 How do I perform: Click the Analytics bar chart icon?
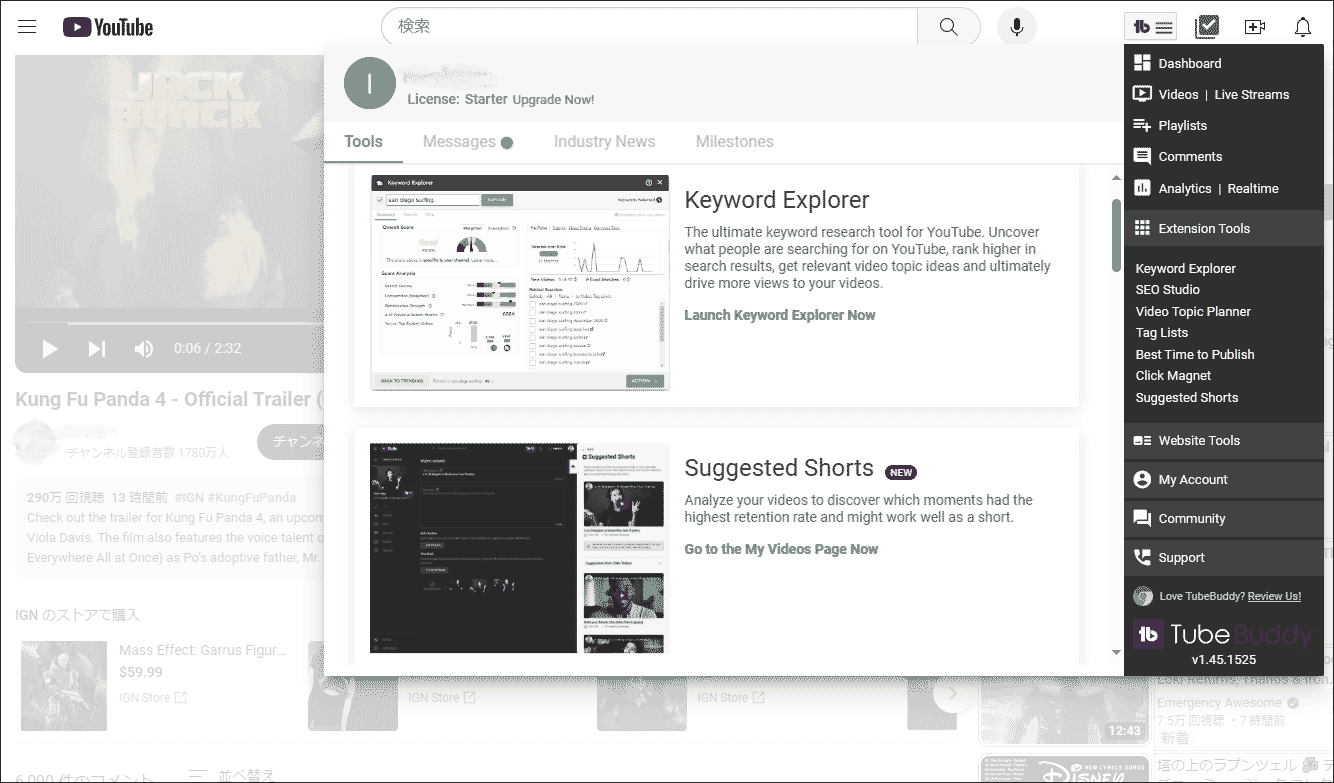click(1142, 188)
